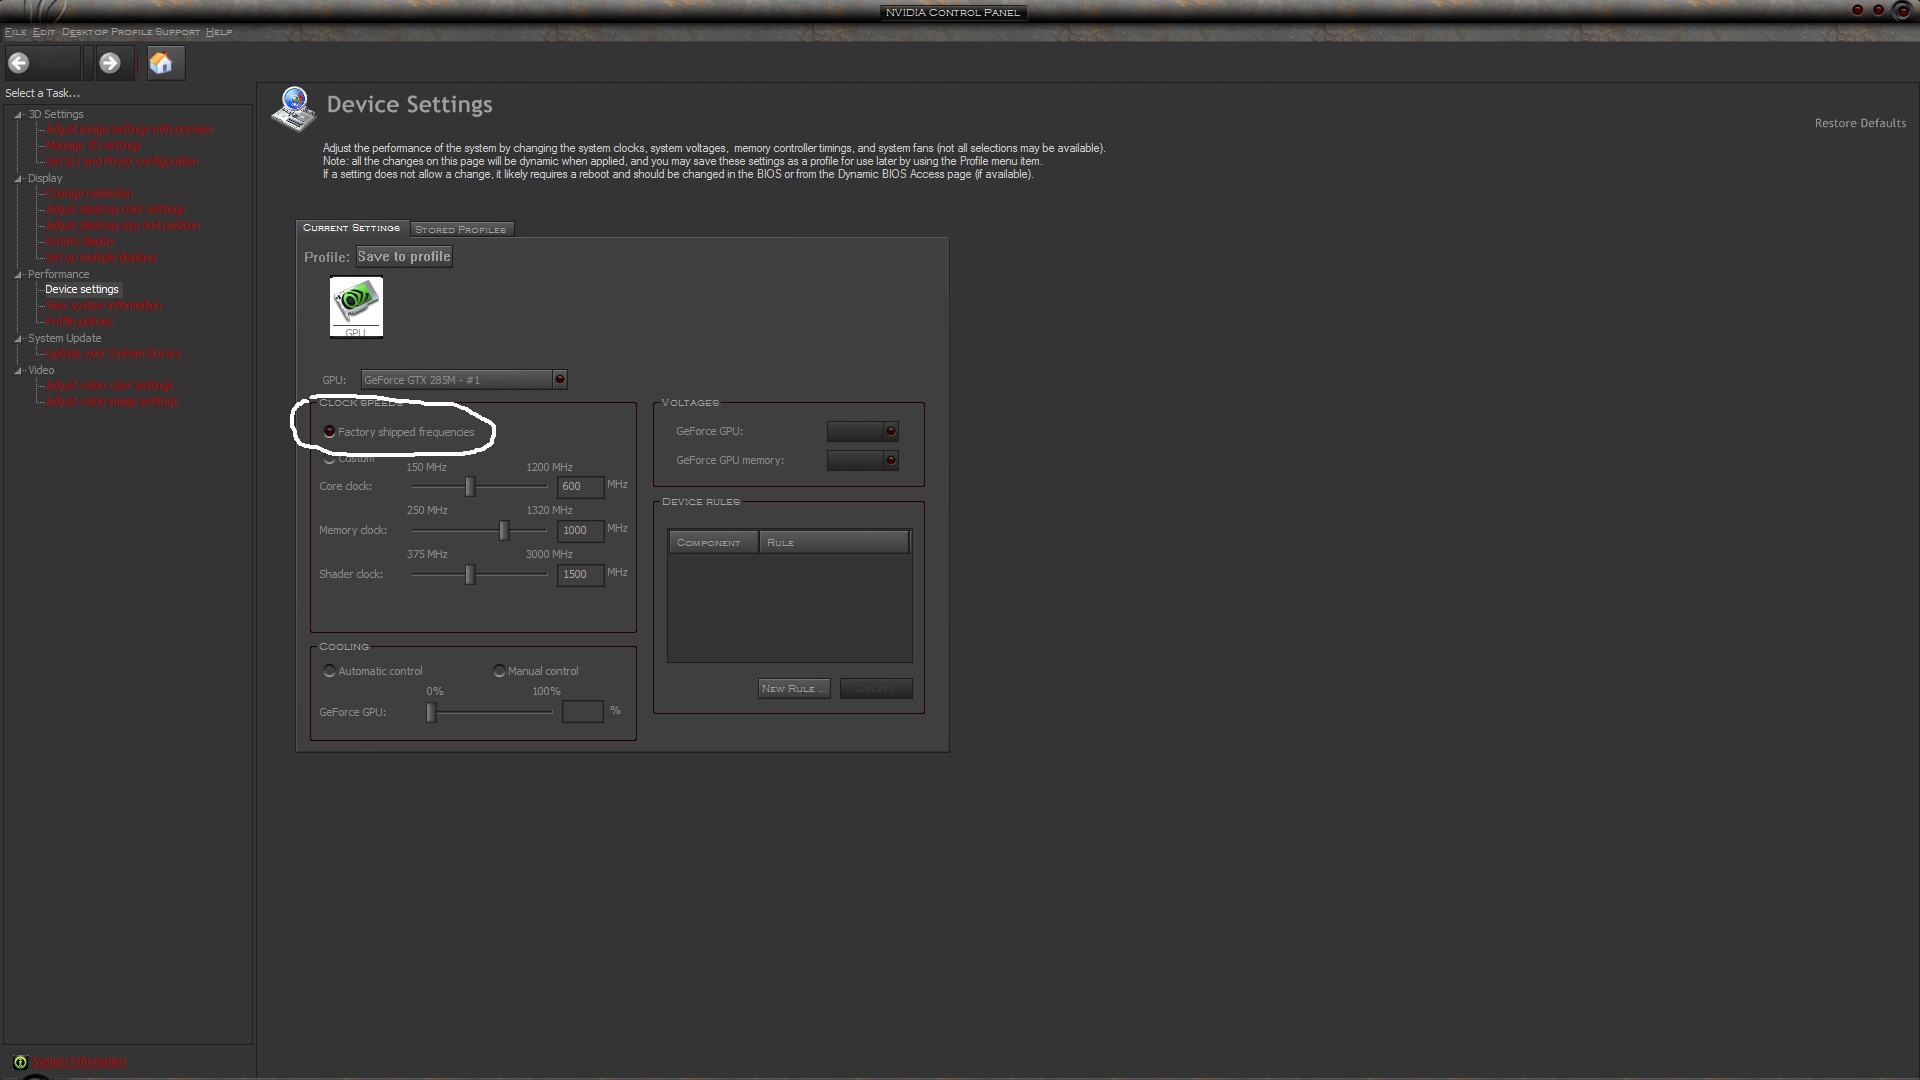This screenshot has width=1920, height=1080.
Task: Click the Shader clock 1500 MHz field
Action: click(x=580, y=575)
